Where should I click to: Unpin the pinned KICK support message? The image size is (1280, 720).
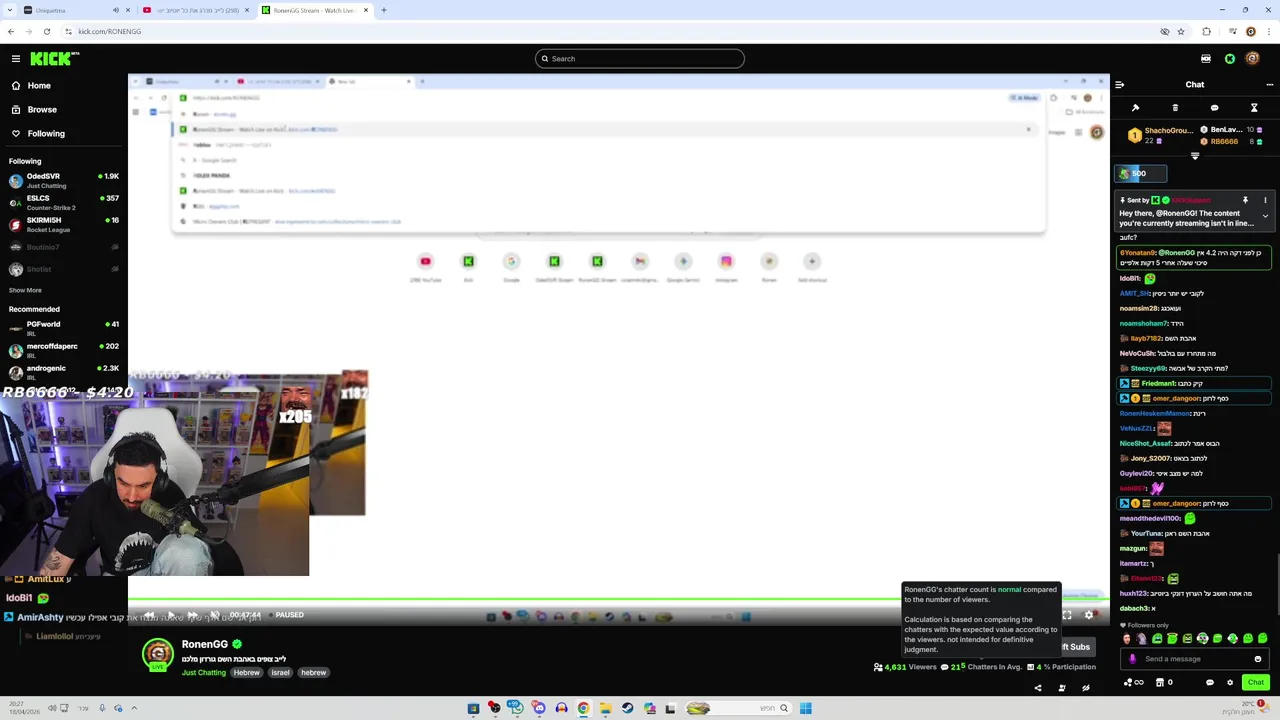(x=1245, y=200)
